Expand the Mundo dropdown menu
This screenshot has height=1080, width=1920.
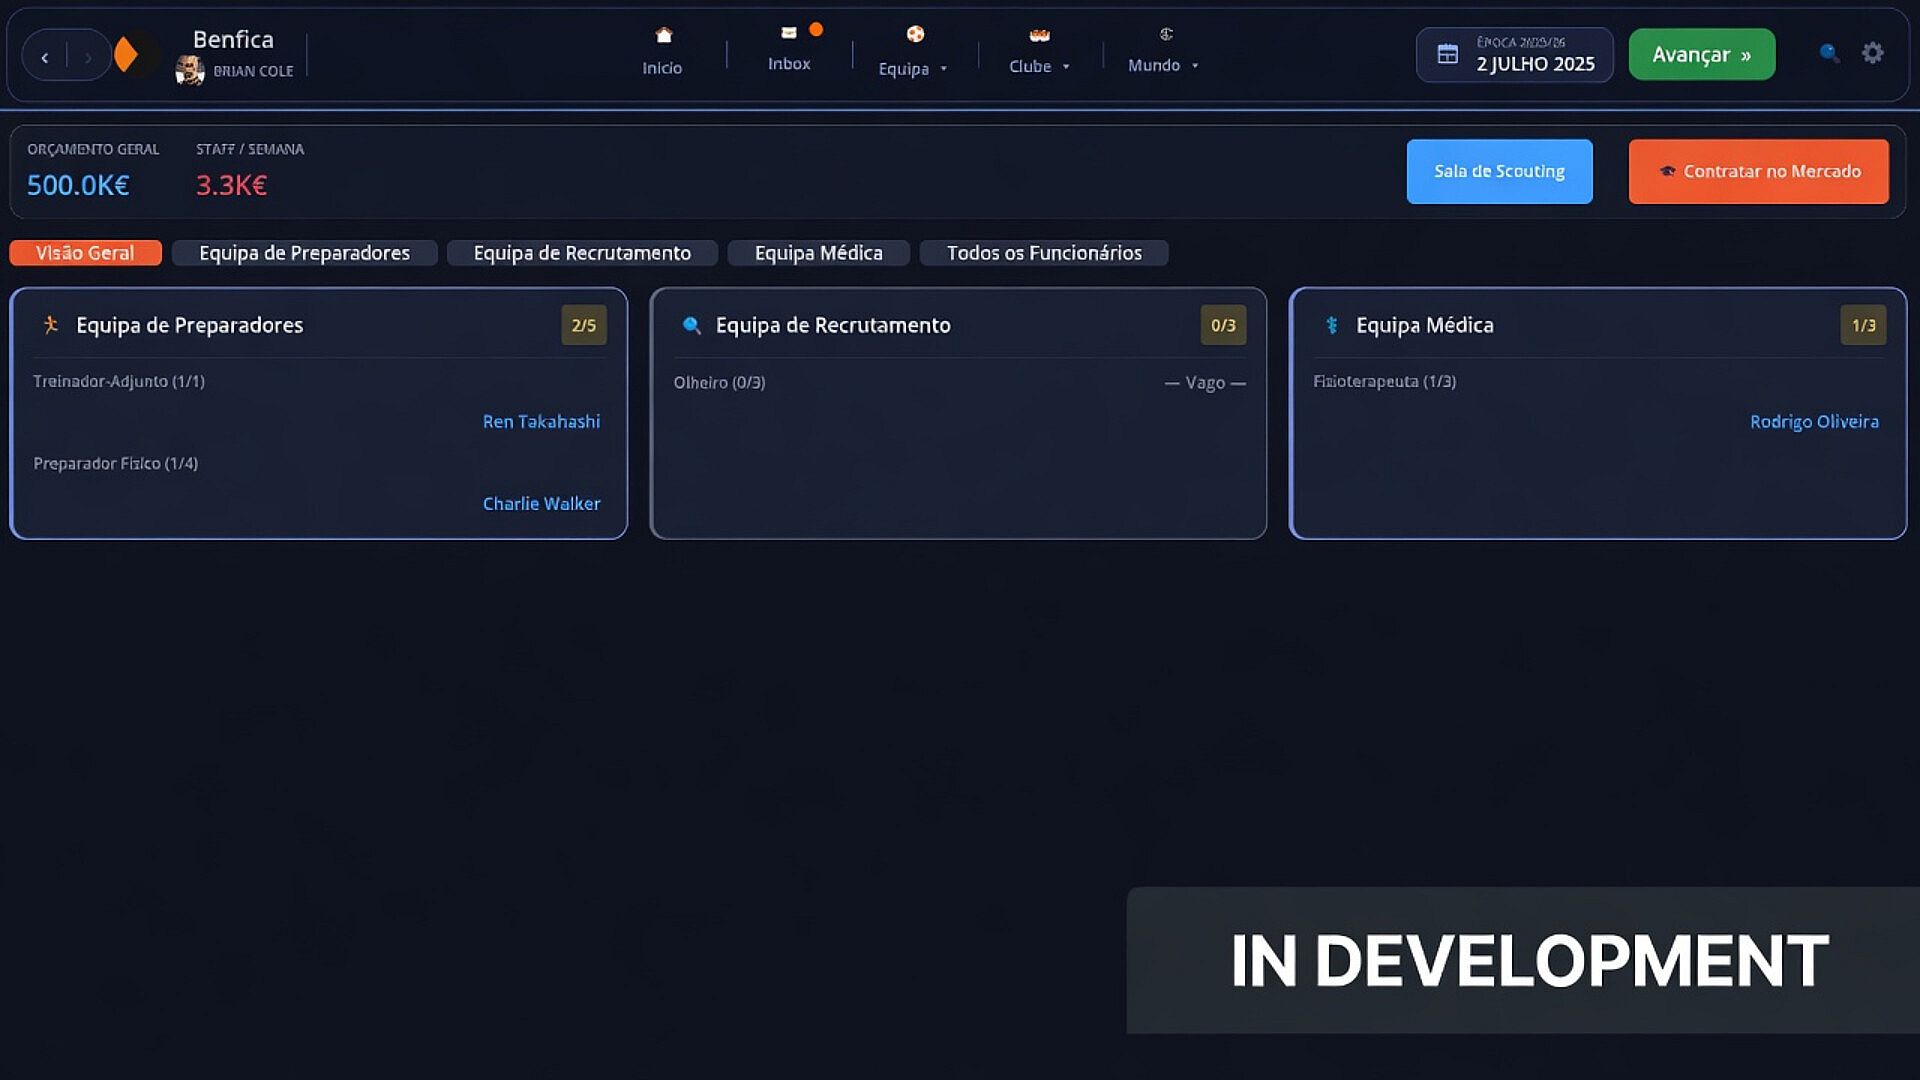1163,65
